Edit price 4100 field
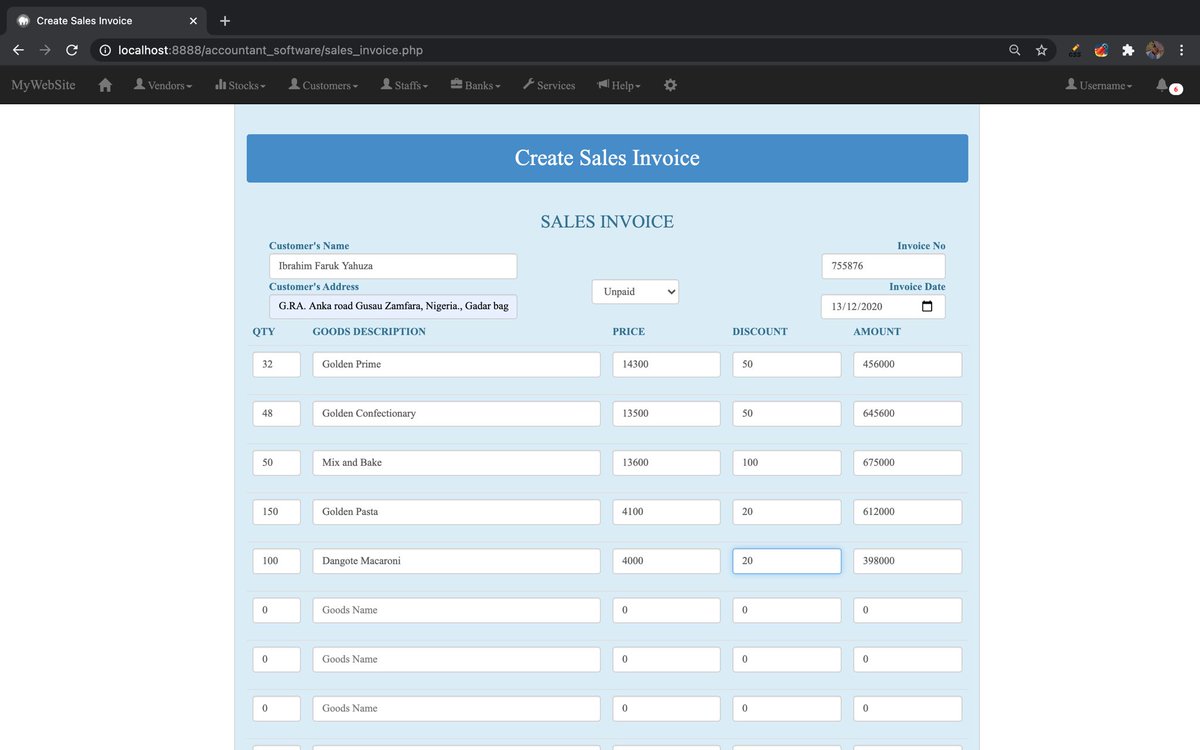This screenshot has width=1200, height=750. point(666,512)
